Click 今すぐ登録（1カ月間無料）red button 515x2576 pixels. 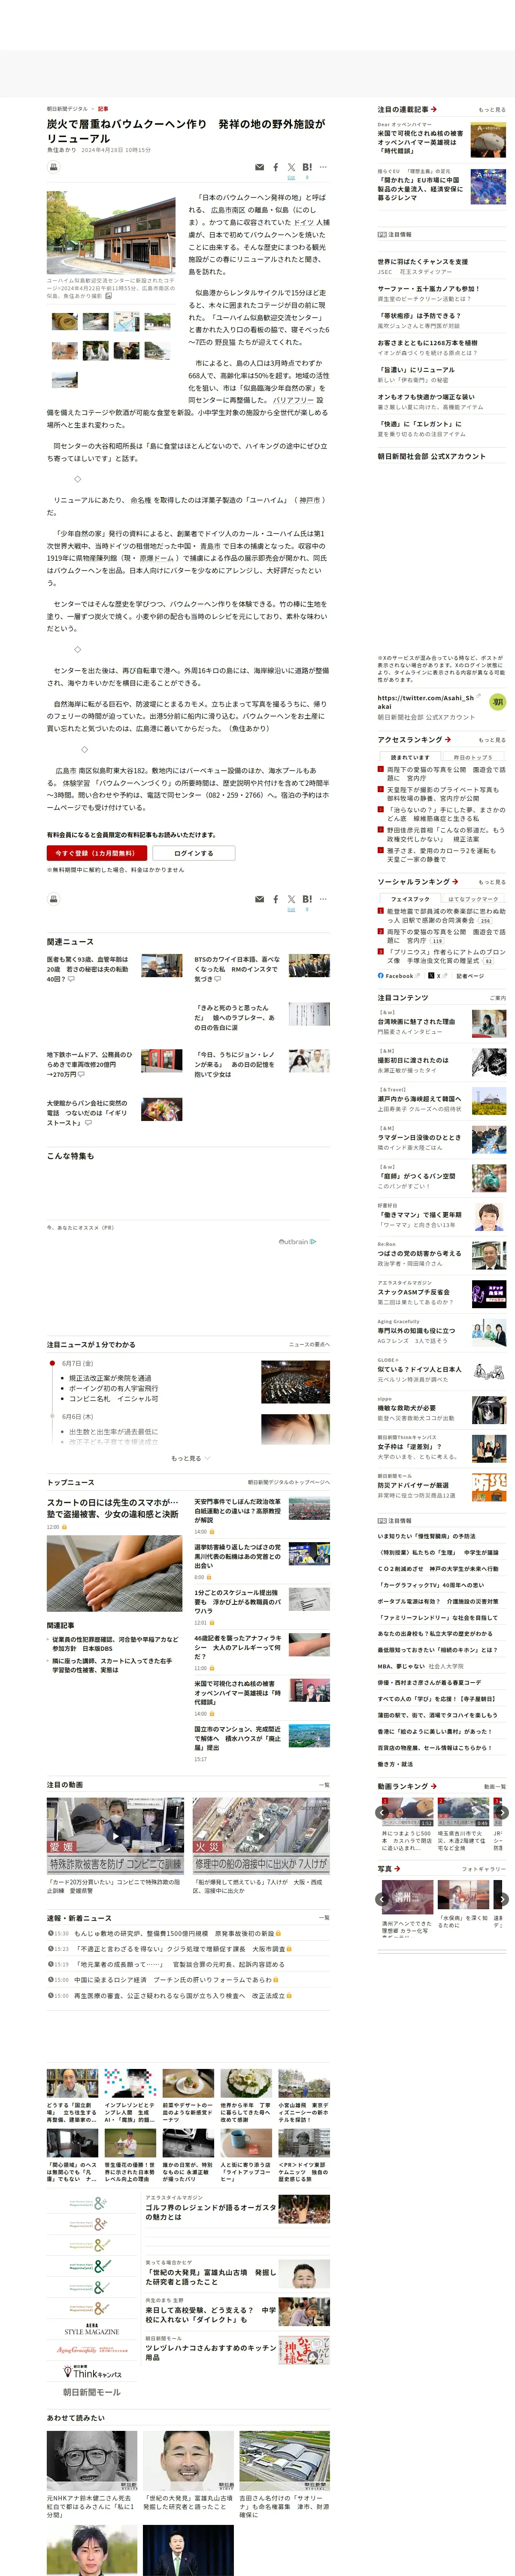(x=97, y=853)
